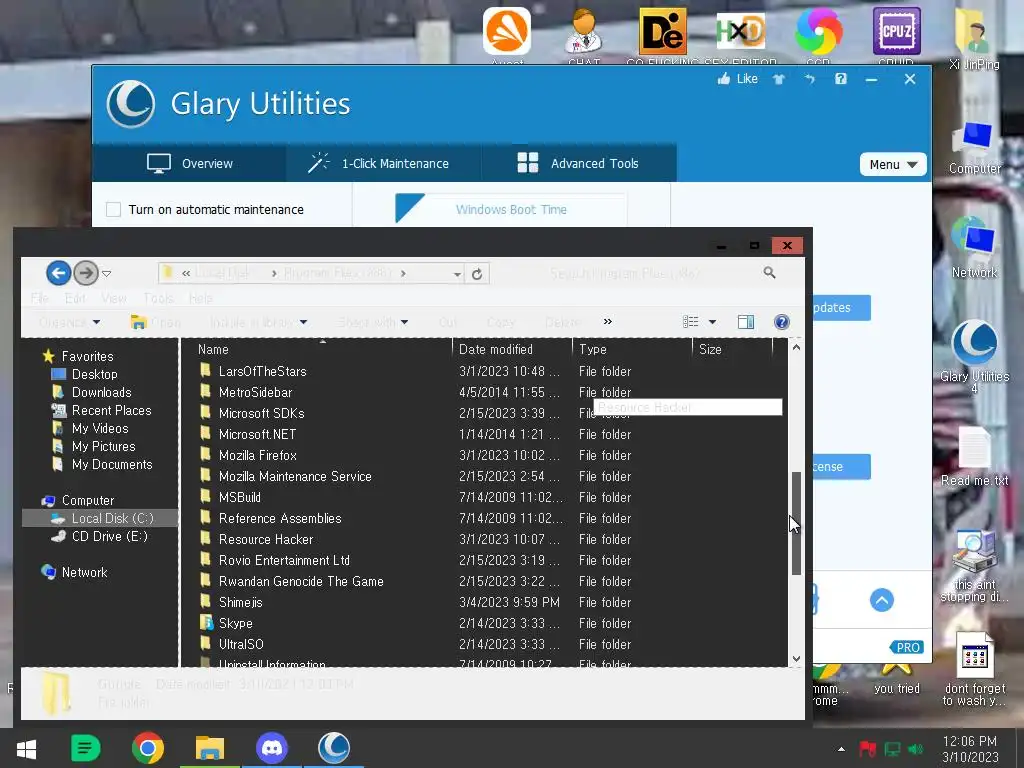Open the recent pages dropdown by nav arrows

[x=106, y=274]
